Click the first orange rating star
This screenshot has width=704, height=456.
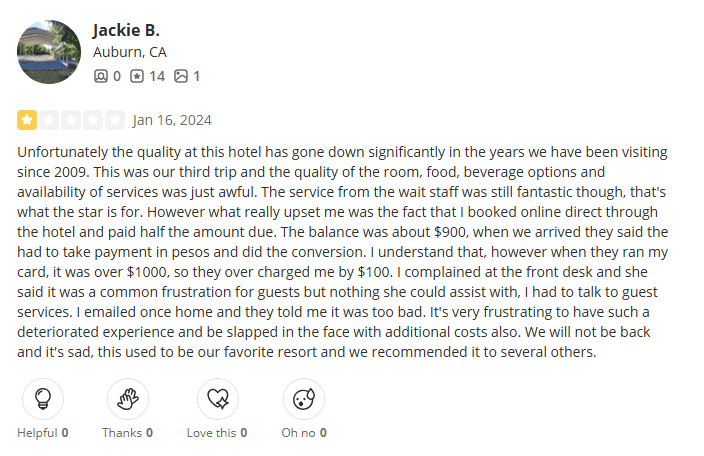[27, 121]
